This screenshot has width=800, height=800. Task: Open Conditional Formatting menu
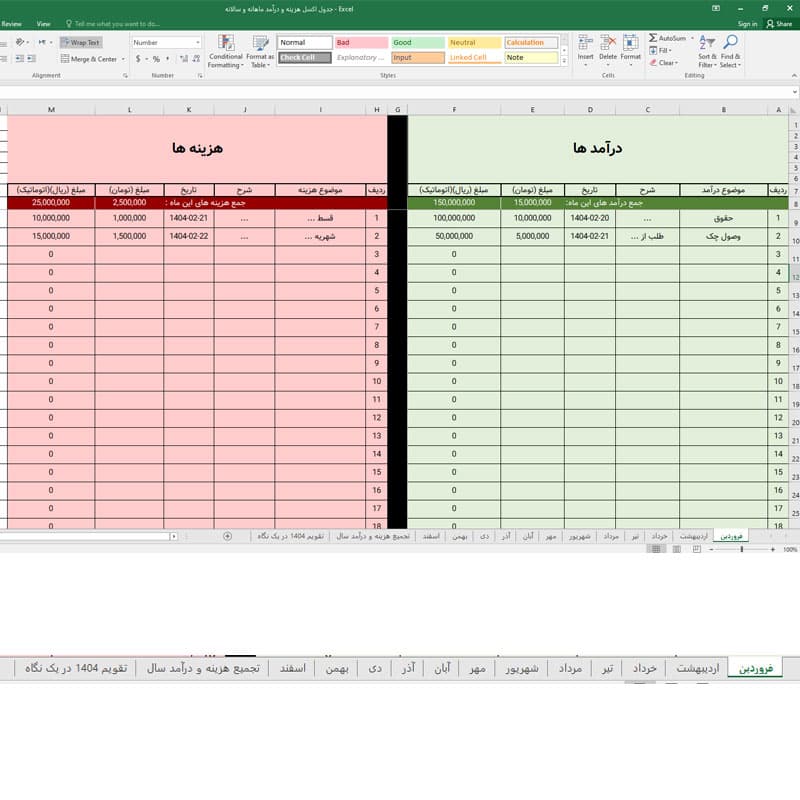click(x=226, y=51)
